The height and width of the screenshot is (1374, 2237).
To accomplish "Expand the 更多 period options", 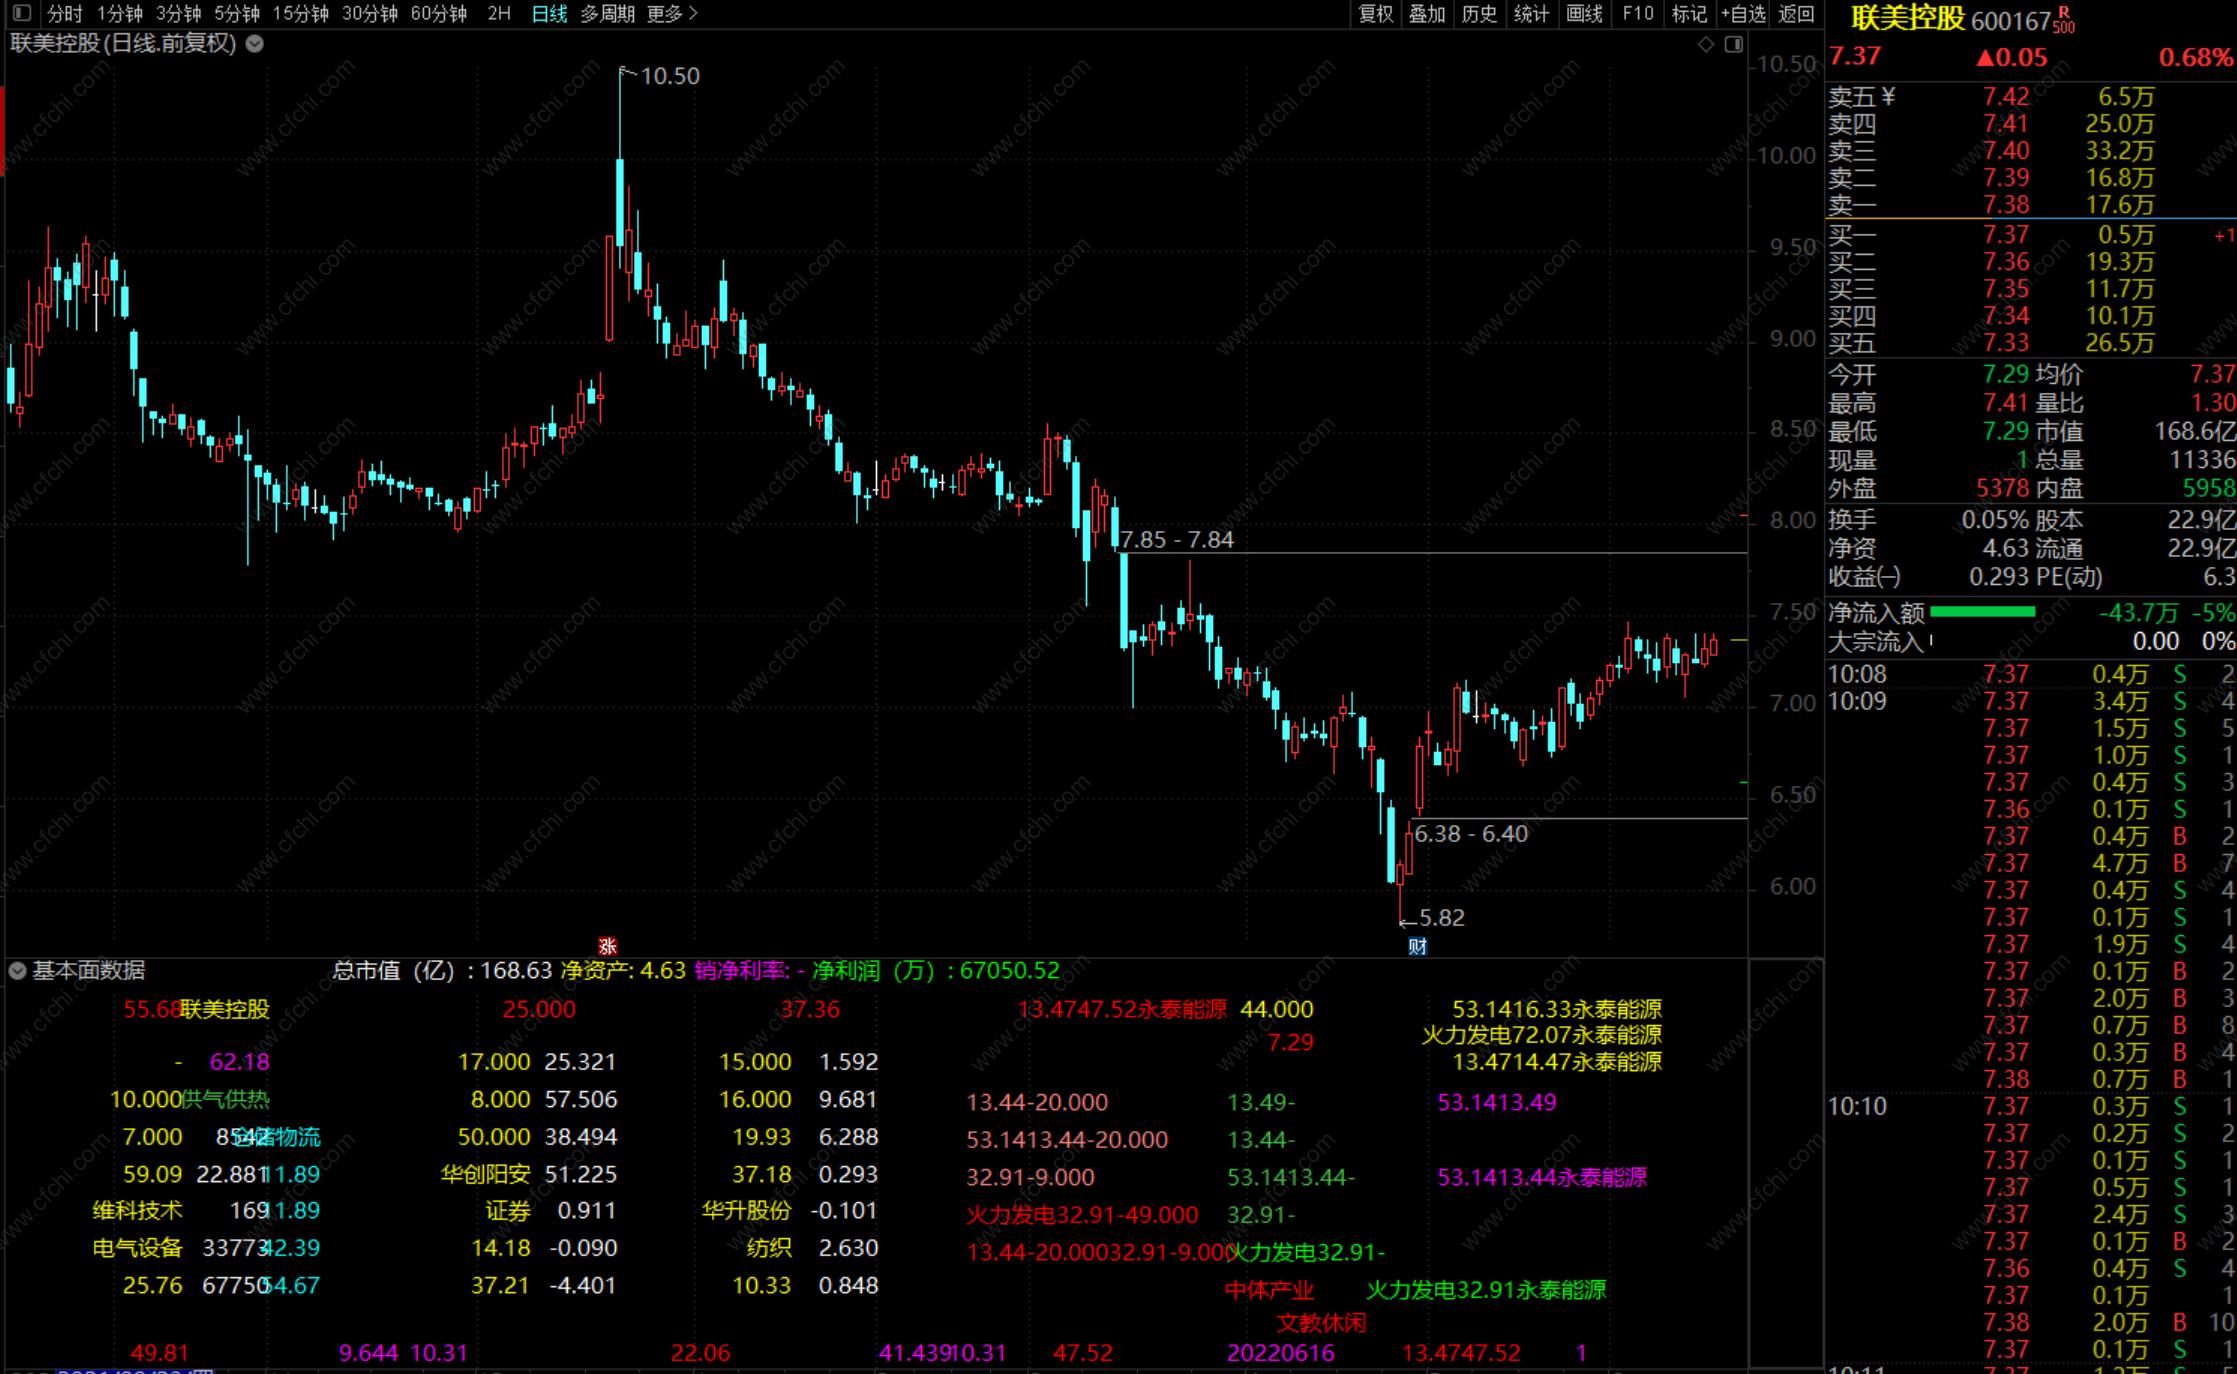I will 671,13.
